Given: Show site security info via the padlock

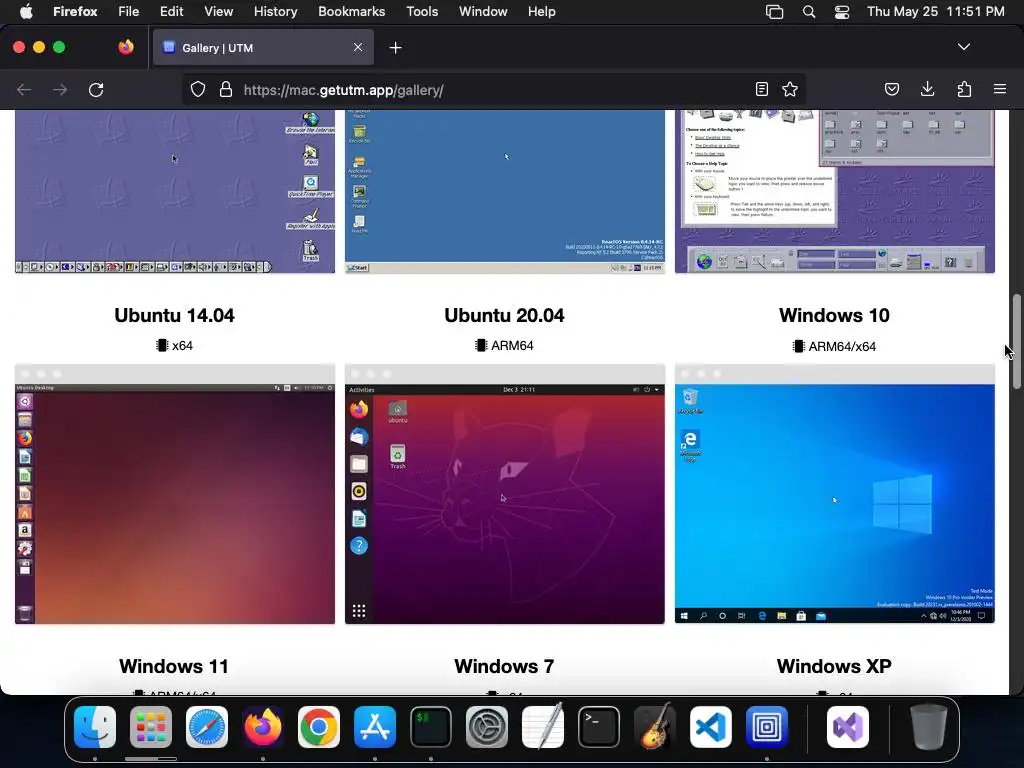Looking at the screenshot, I should click(x=226, y=89).
